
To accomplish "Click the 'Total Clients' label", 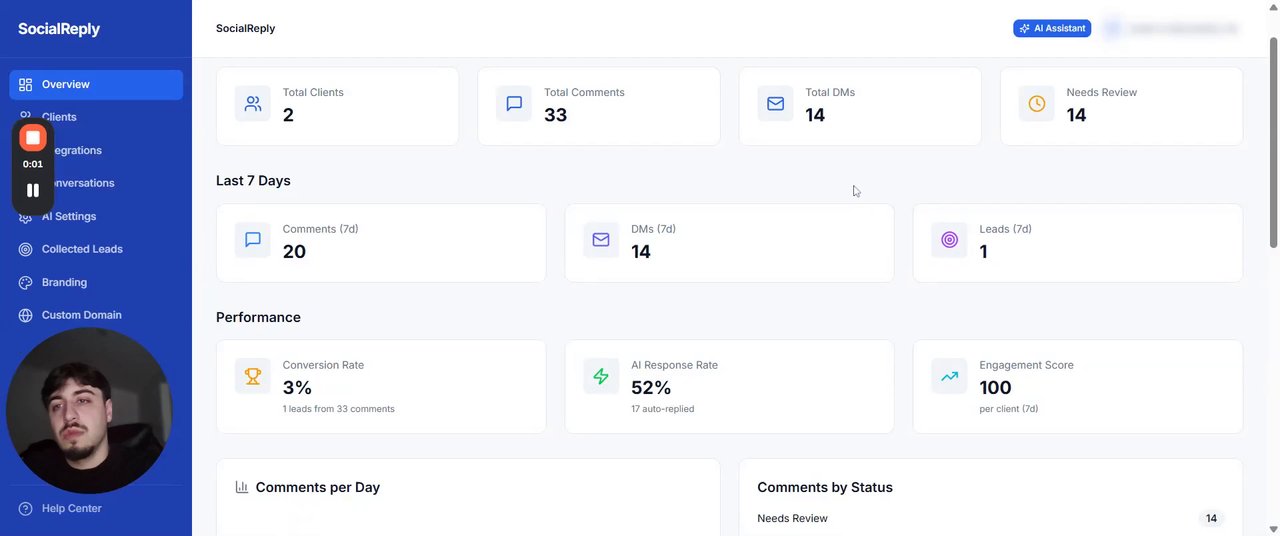I will (313, 92).
